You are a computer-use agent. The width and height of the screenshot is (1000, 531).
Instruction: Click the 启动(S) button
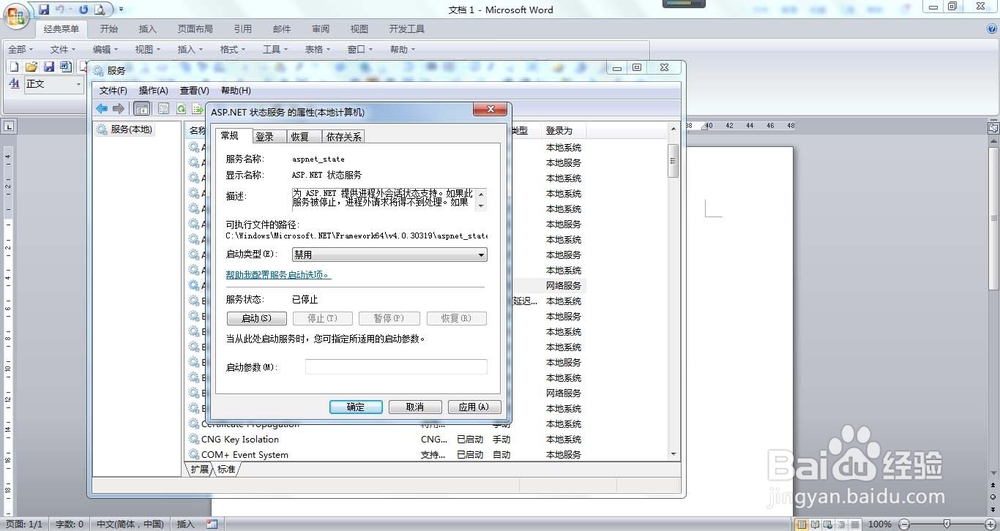tap(256, 318)
